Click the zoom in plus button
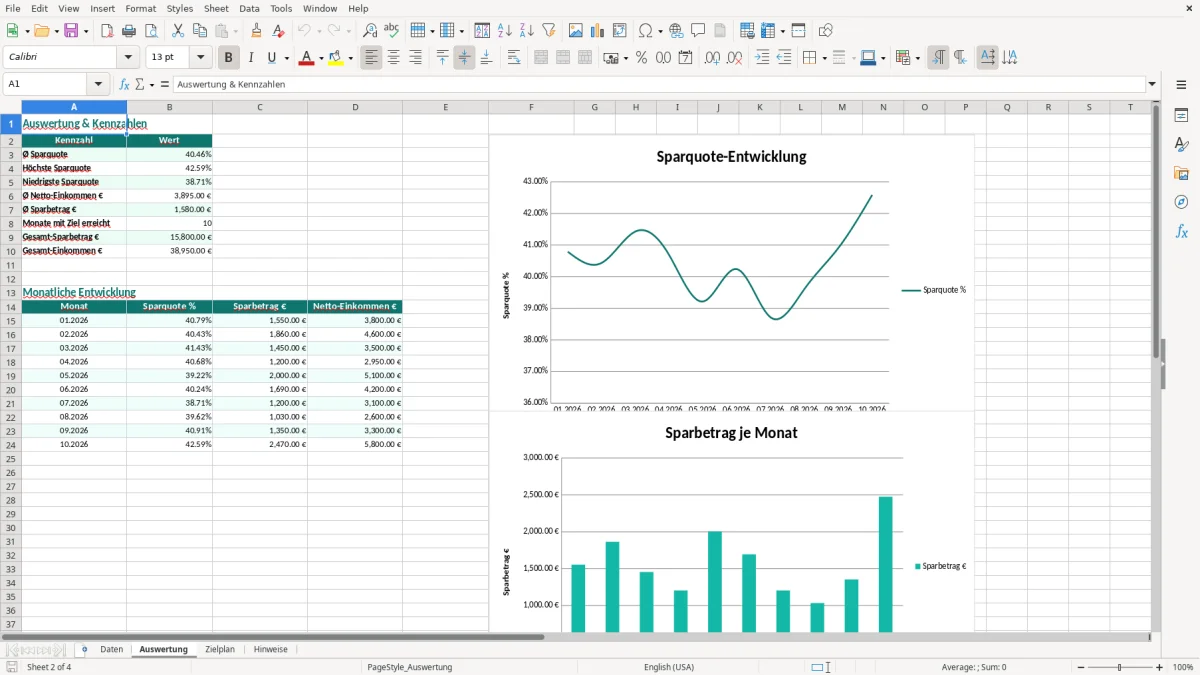Viewport: 1200px width, 675px height. (1160, 667)
